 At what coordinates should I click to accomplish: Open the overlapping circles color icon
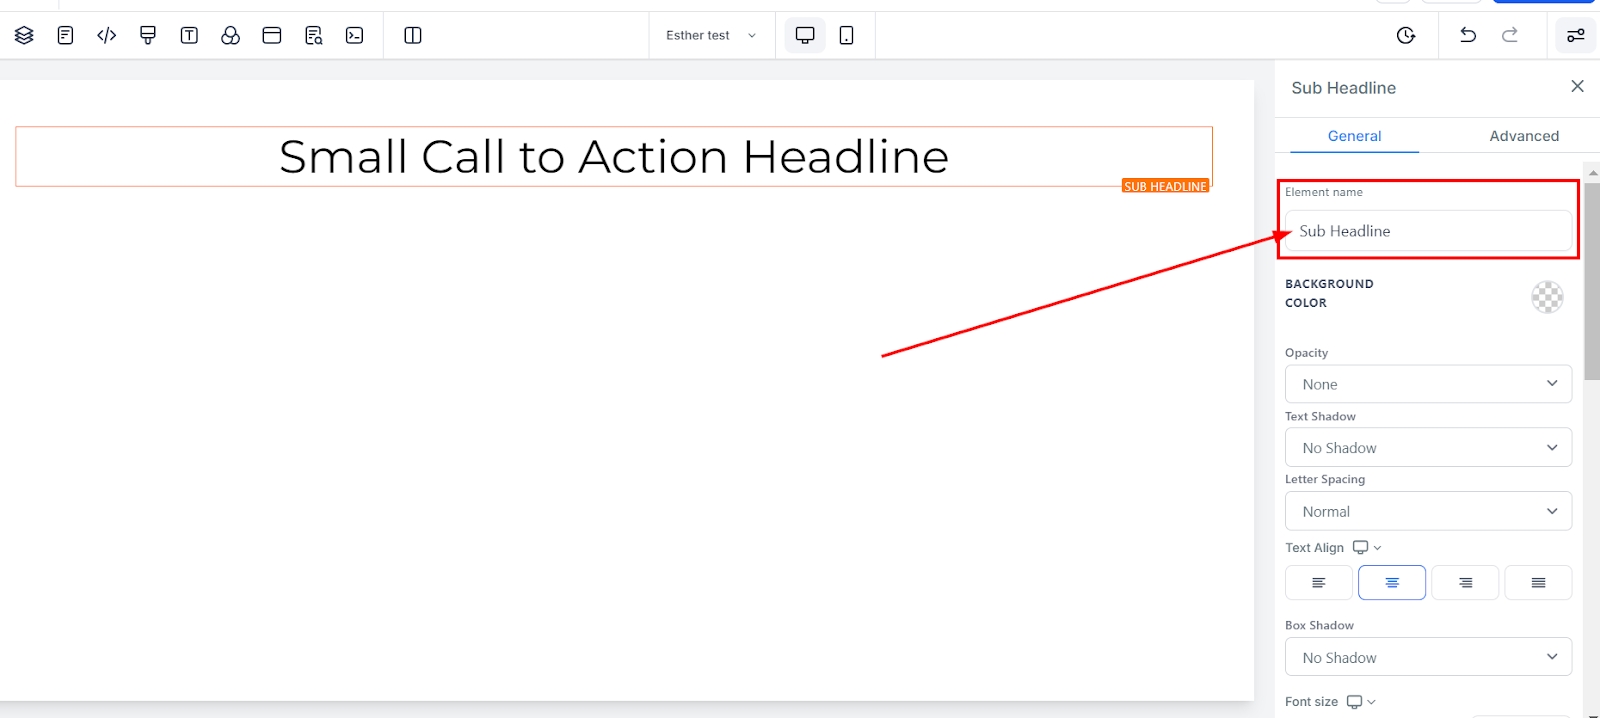230,36
